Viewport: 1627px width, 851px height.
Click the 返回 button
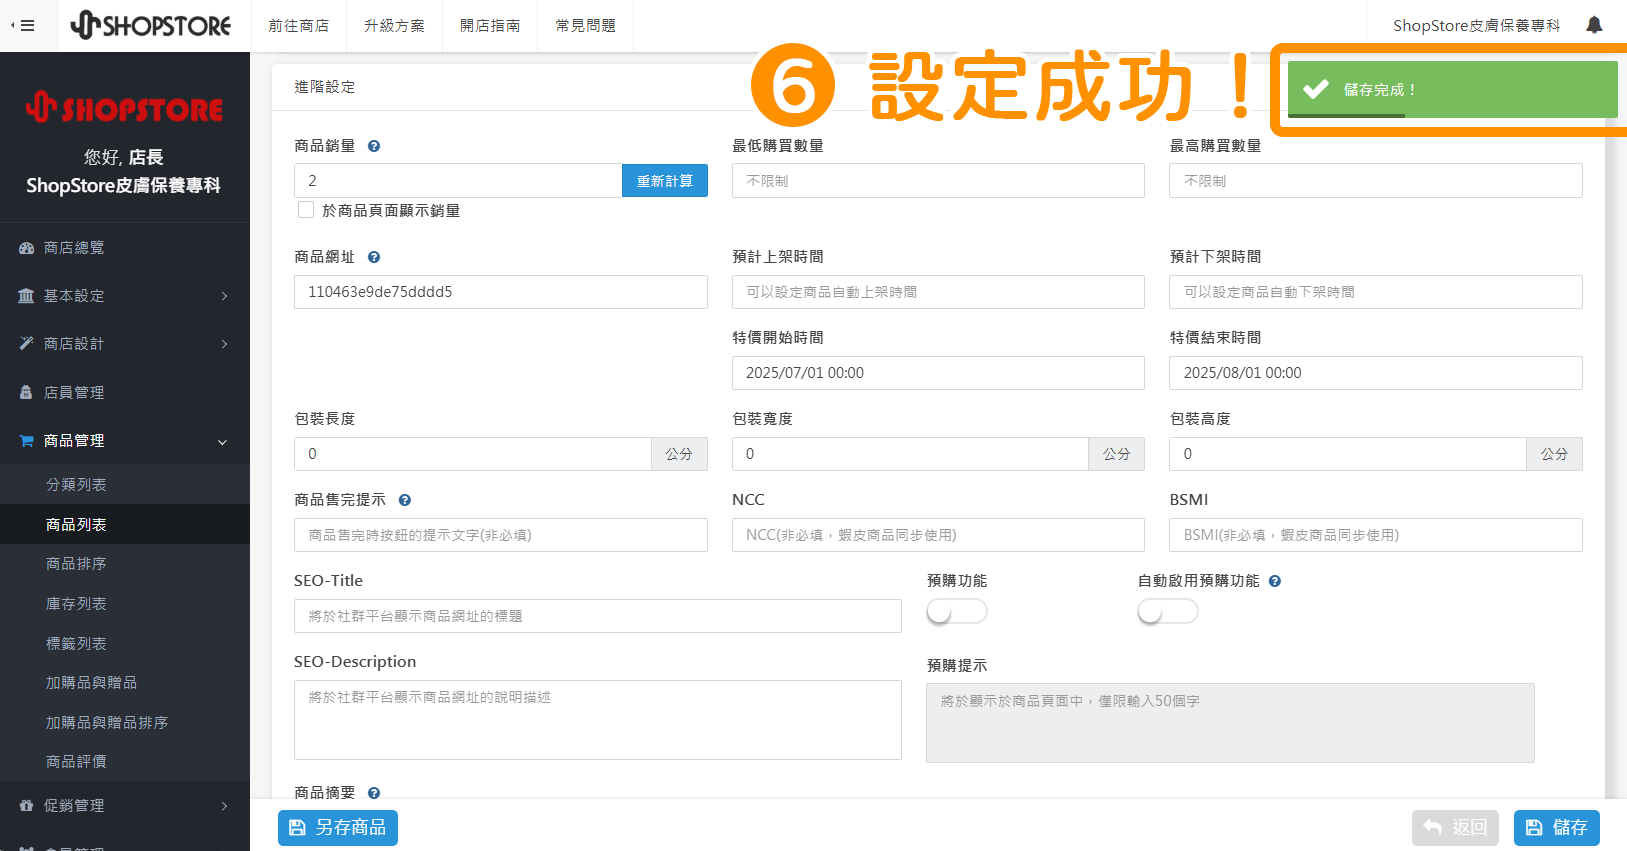[1455, 828]
